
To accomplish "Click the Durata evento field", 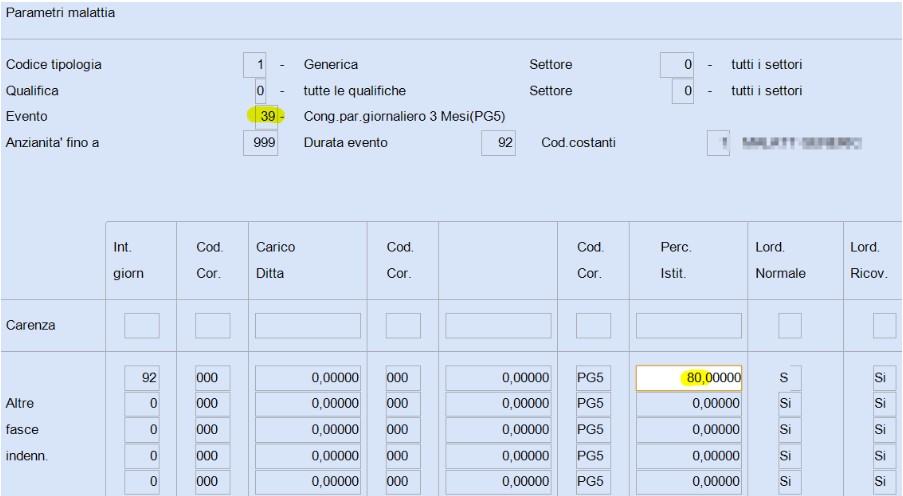I will pyautogui.click(x=499, y=142).
